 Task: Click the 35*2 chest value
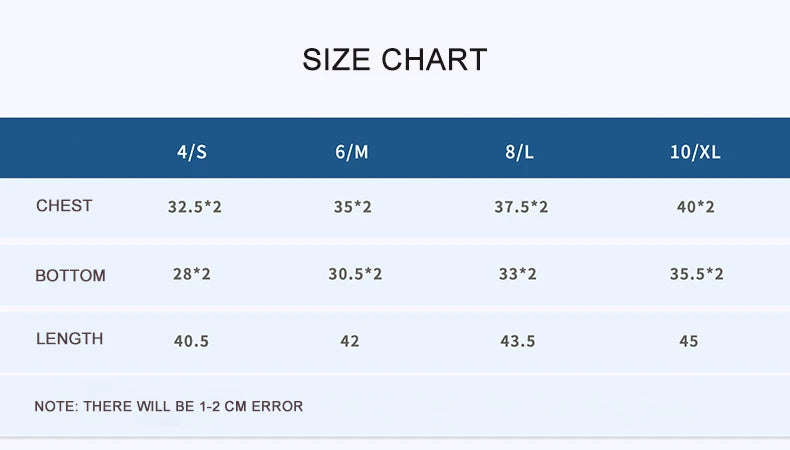(x=352, y=208)
